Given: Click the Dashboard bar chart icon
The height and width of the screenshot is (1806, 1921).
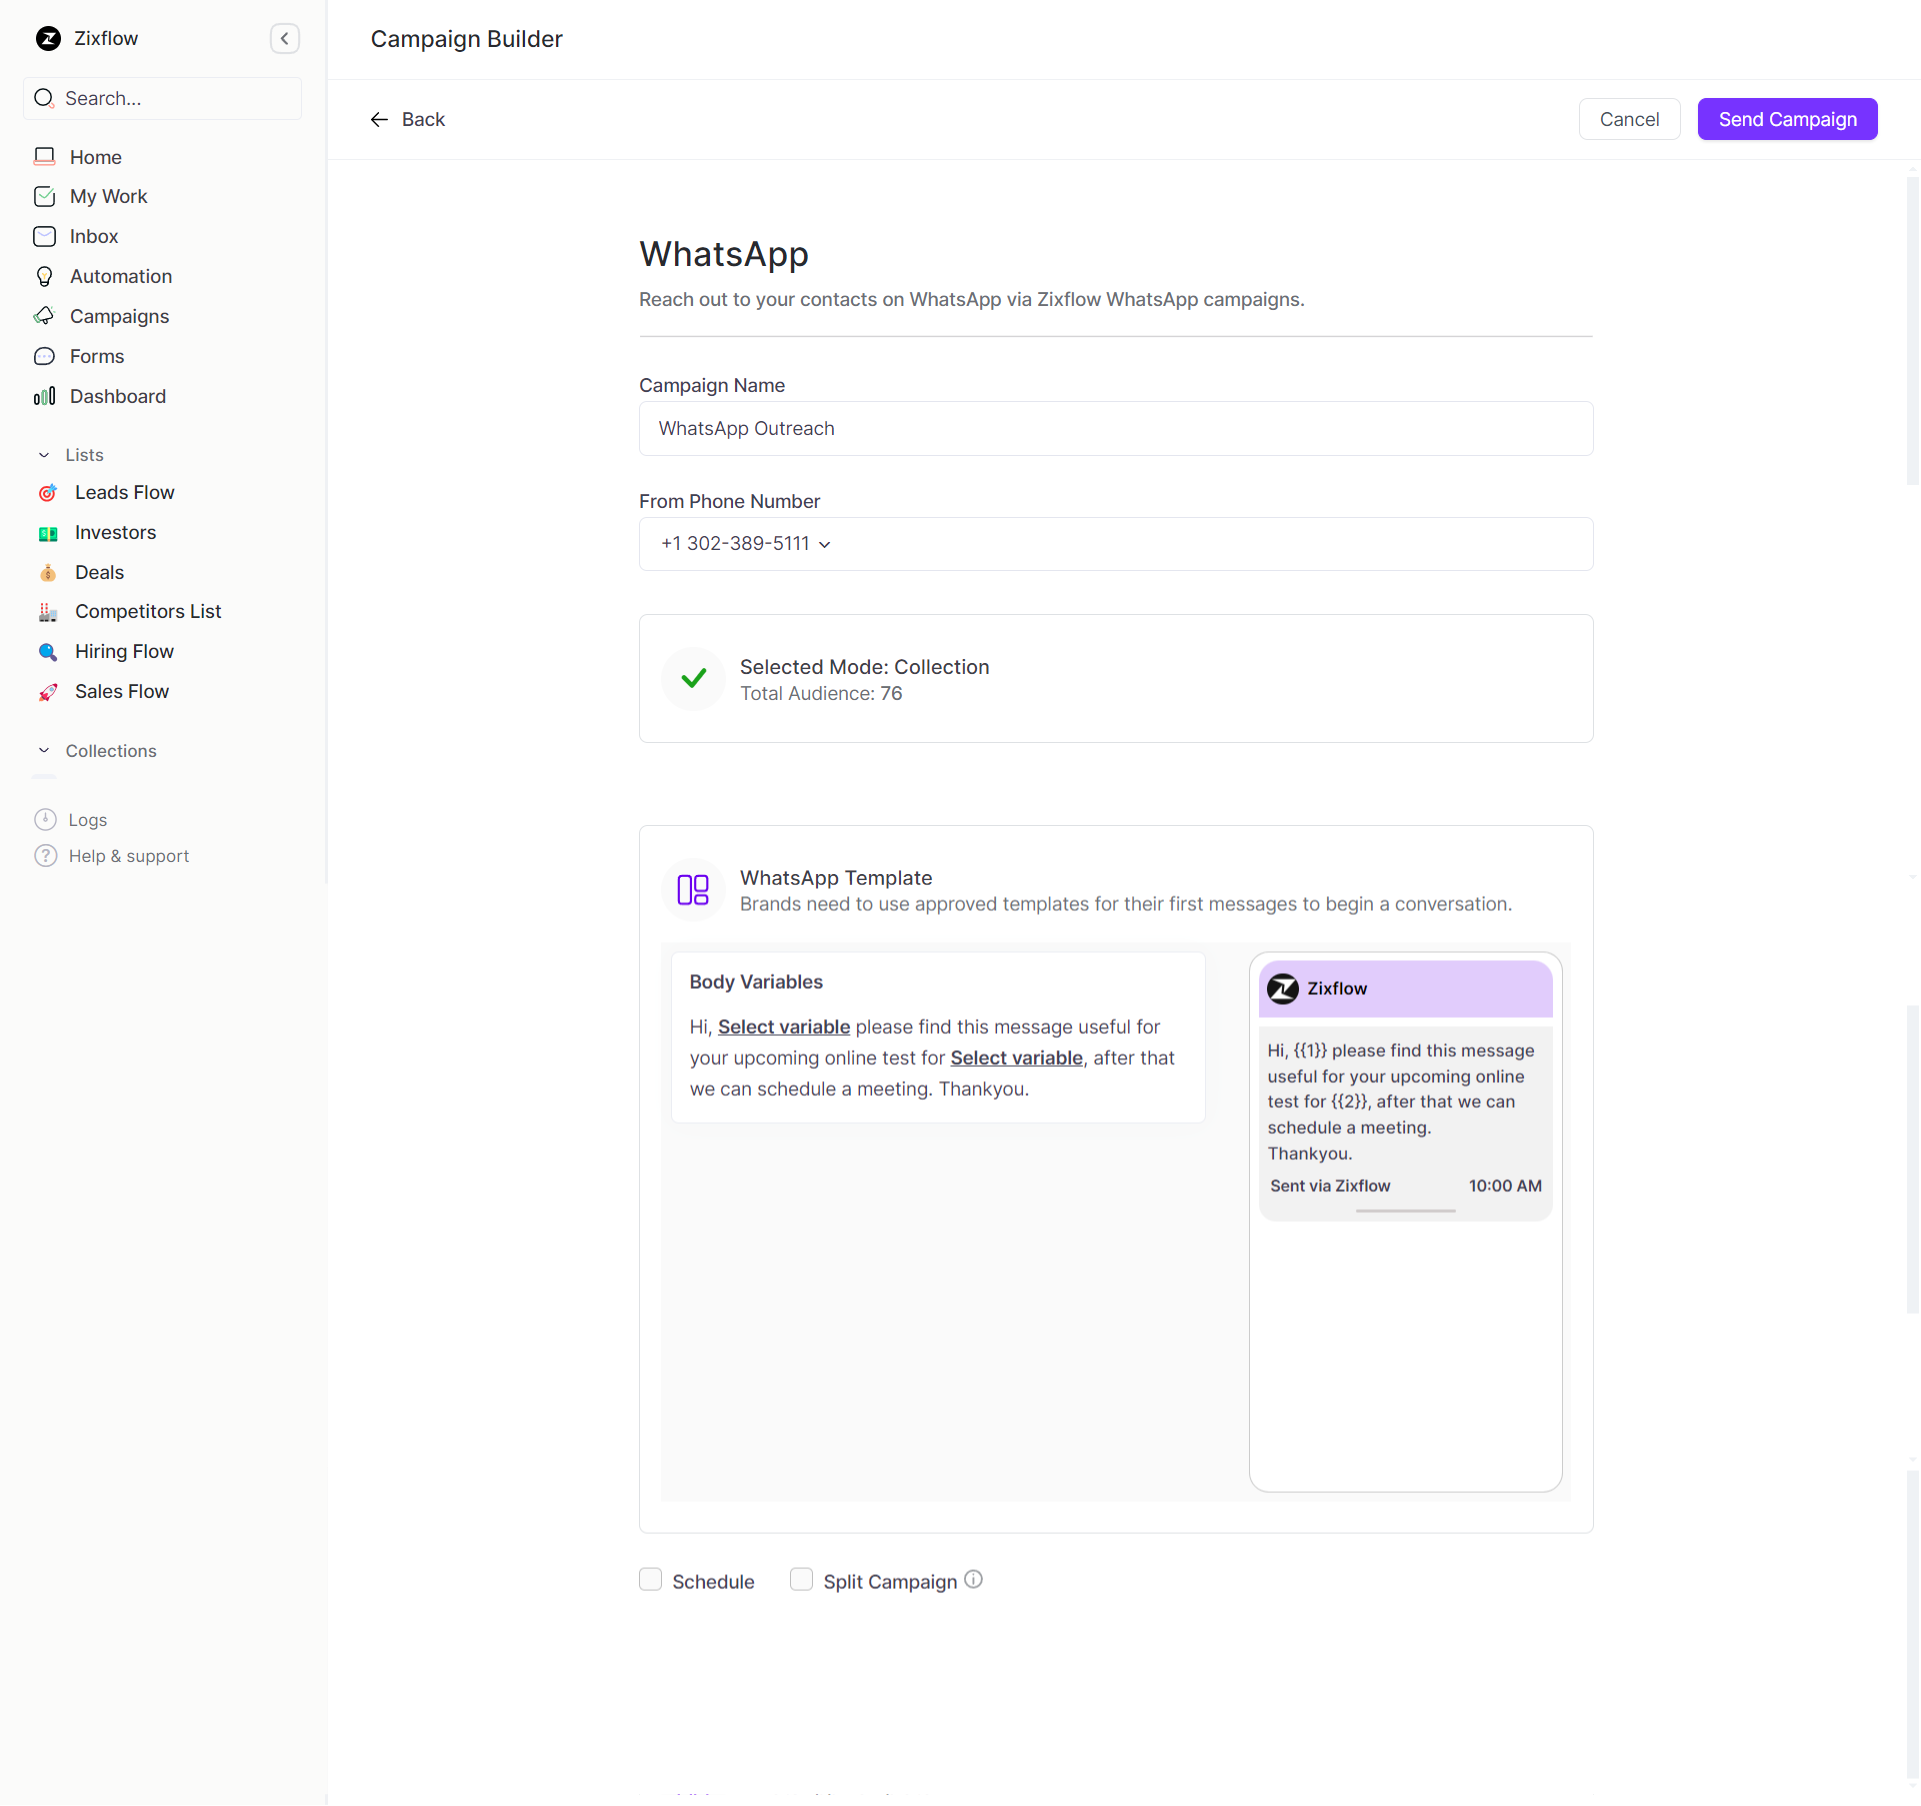Looking at the screenshot, I should tap(45, 397).
